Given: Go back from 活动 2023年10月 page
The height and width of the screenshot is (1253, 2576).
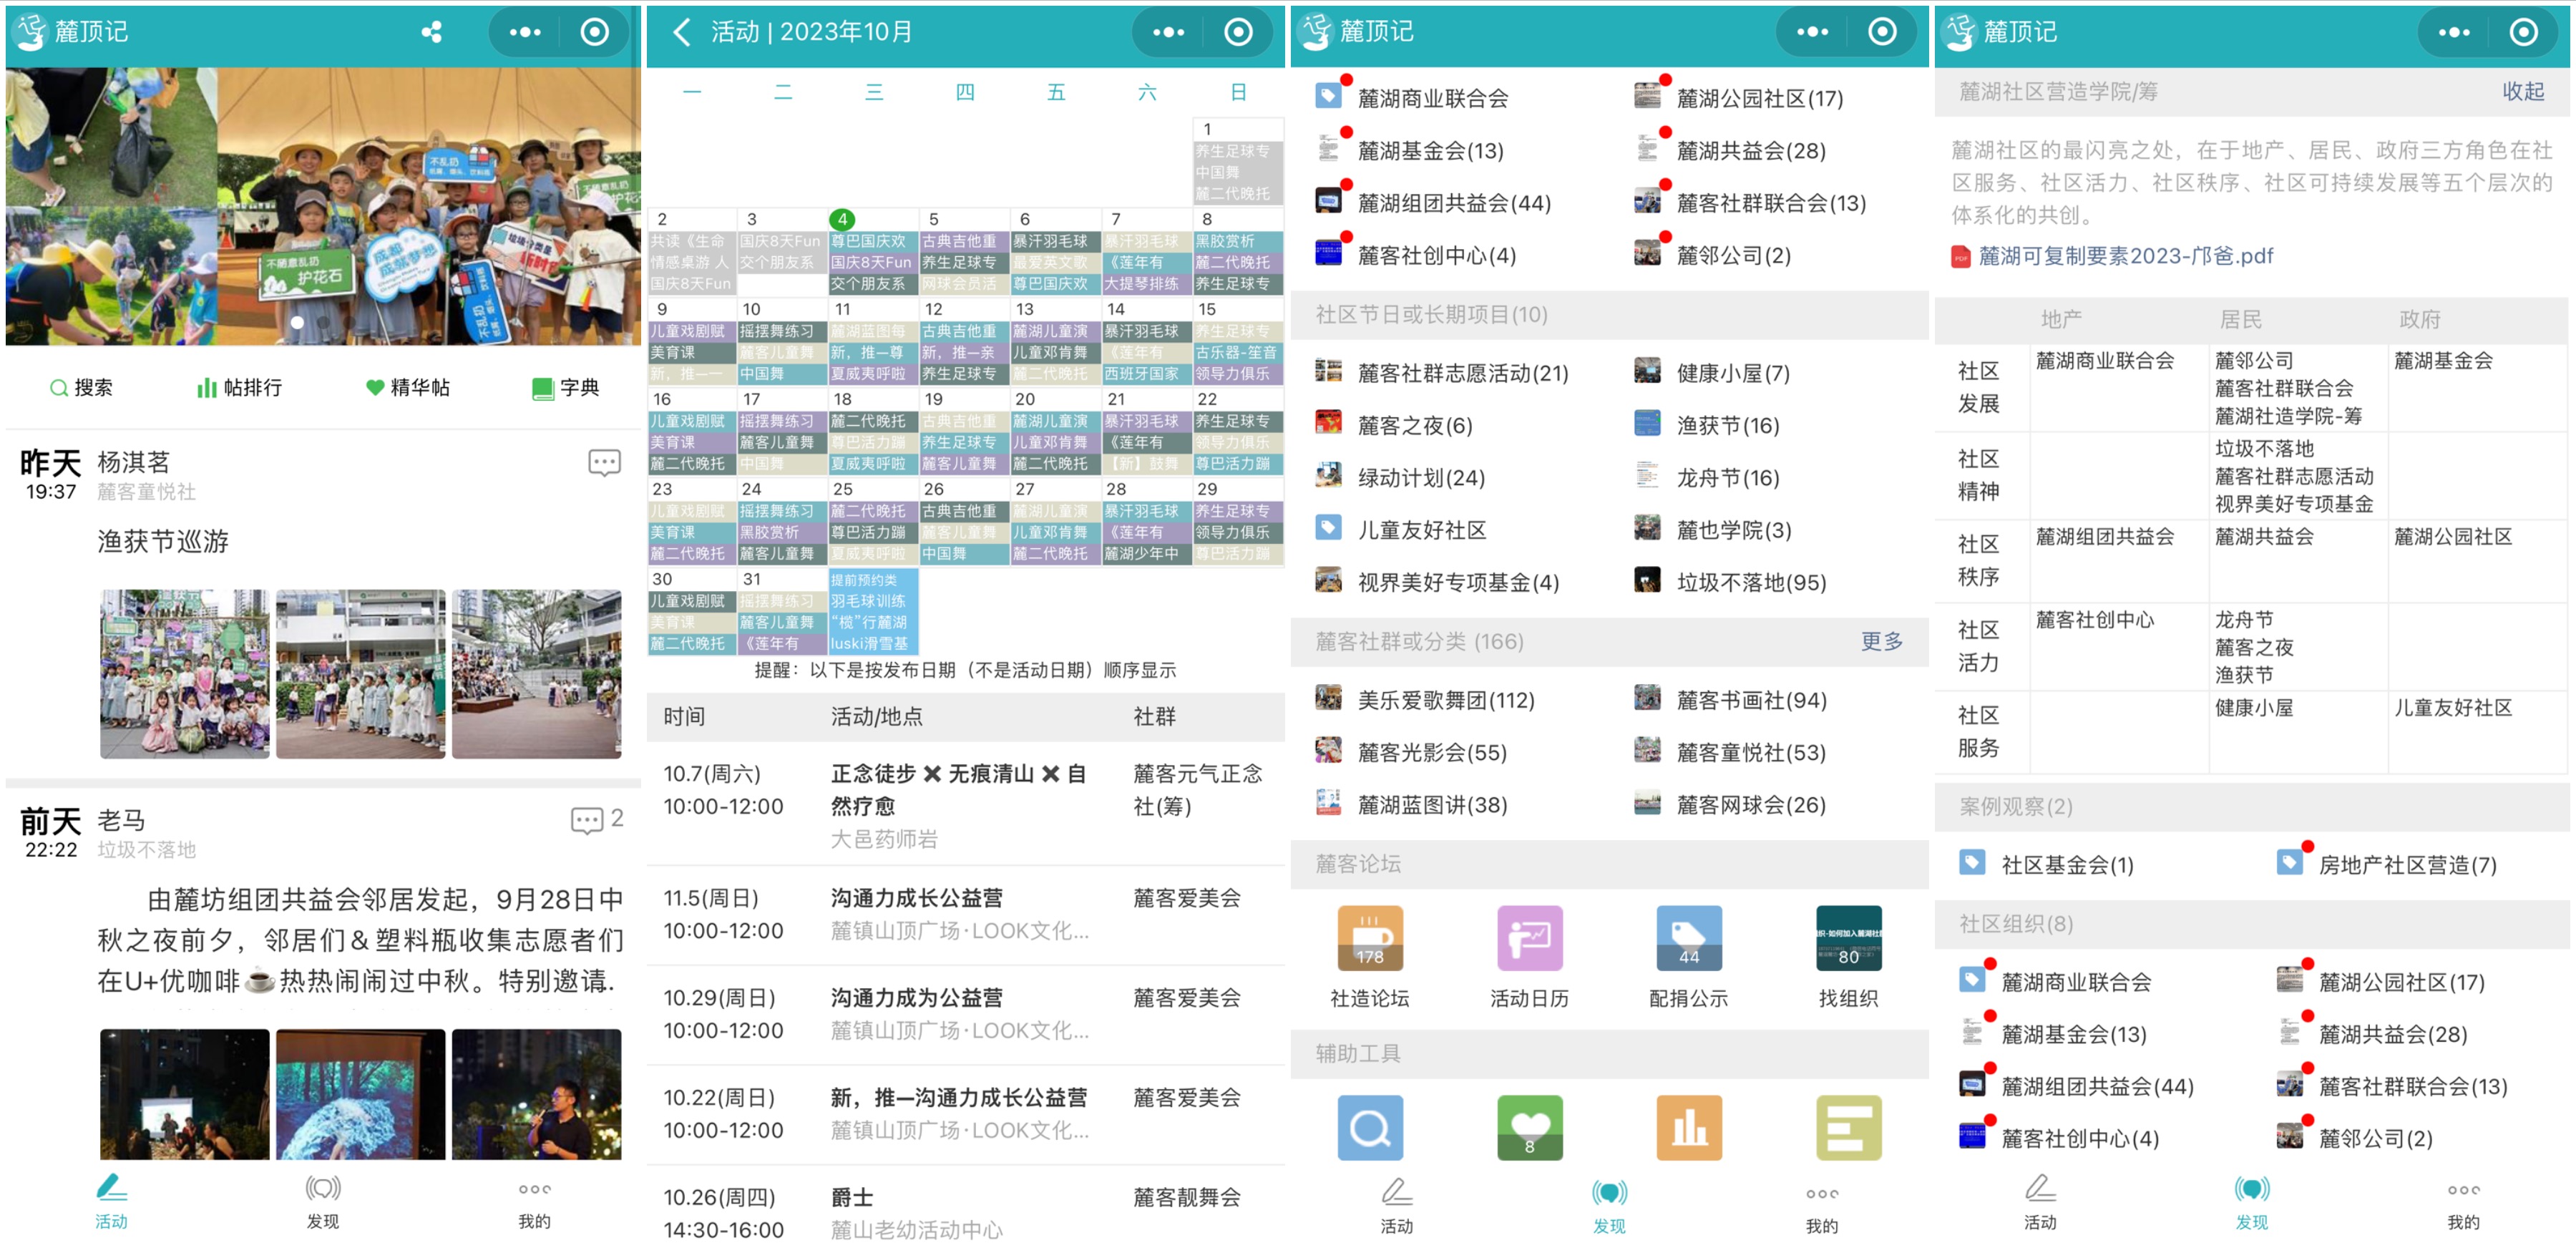Looking at the screenshot, I should click(x=682, y=32).
